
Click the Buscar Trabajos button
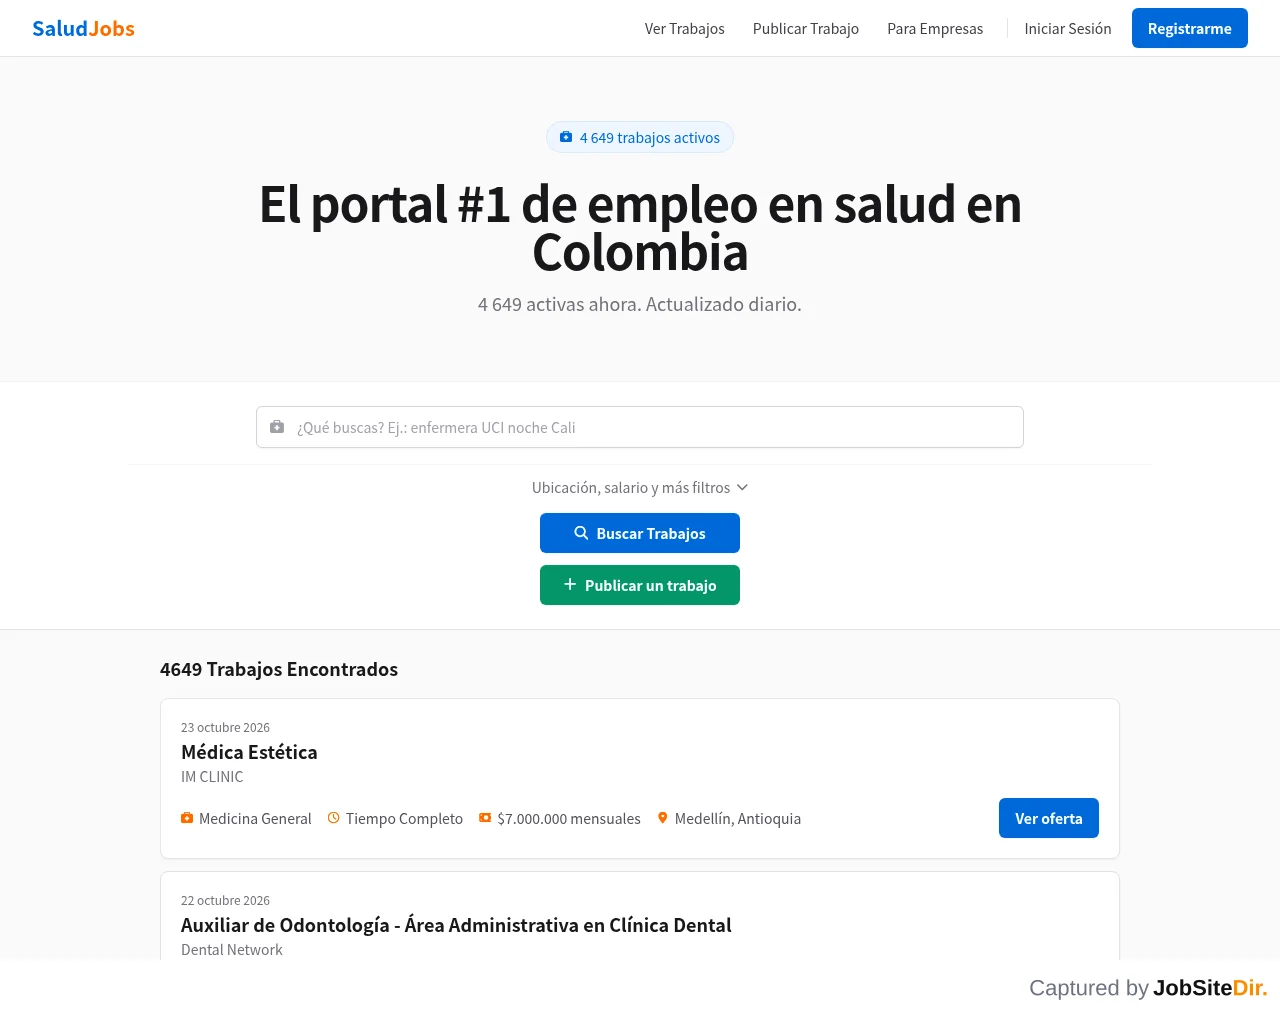pos(640,533)
